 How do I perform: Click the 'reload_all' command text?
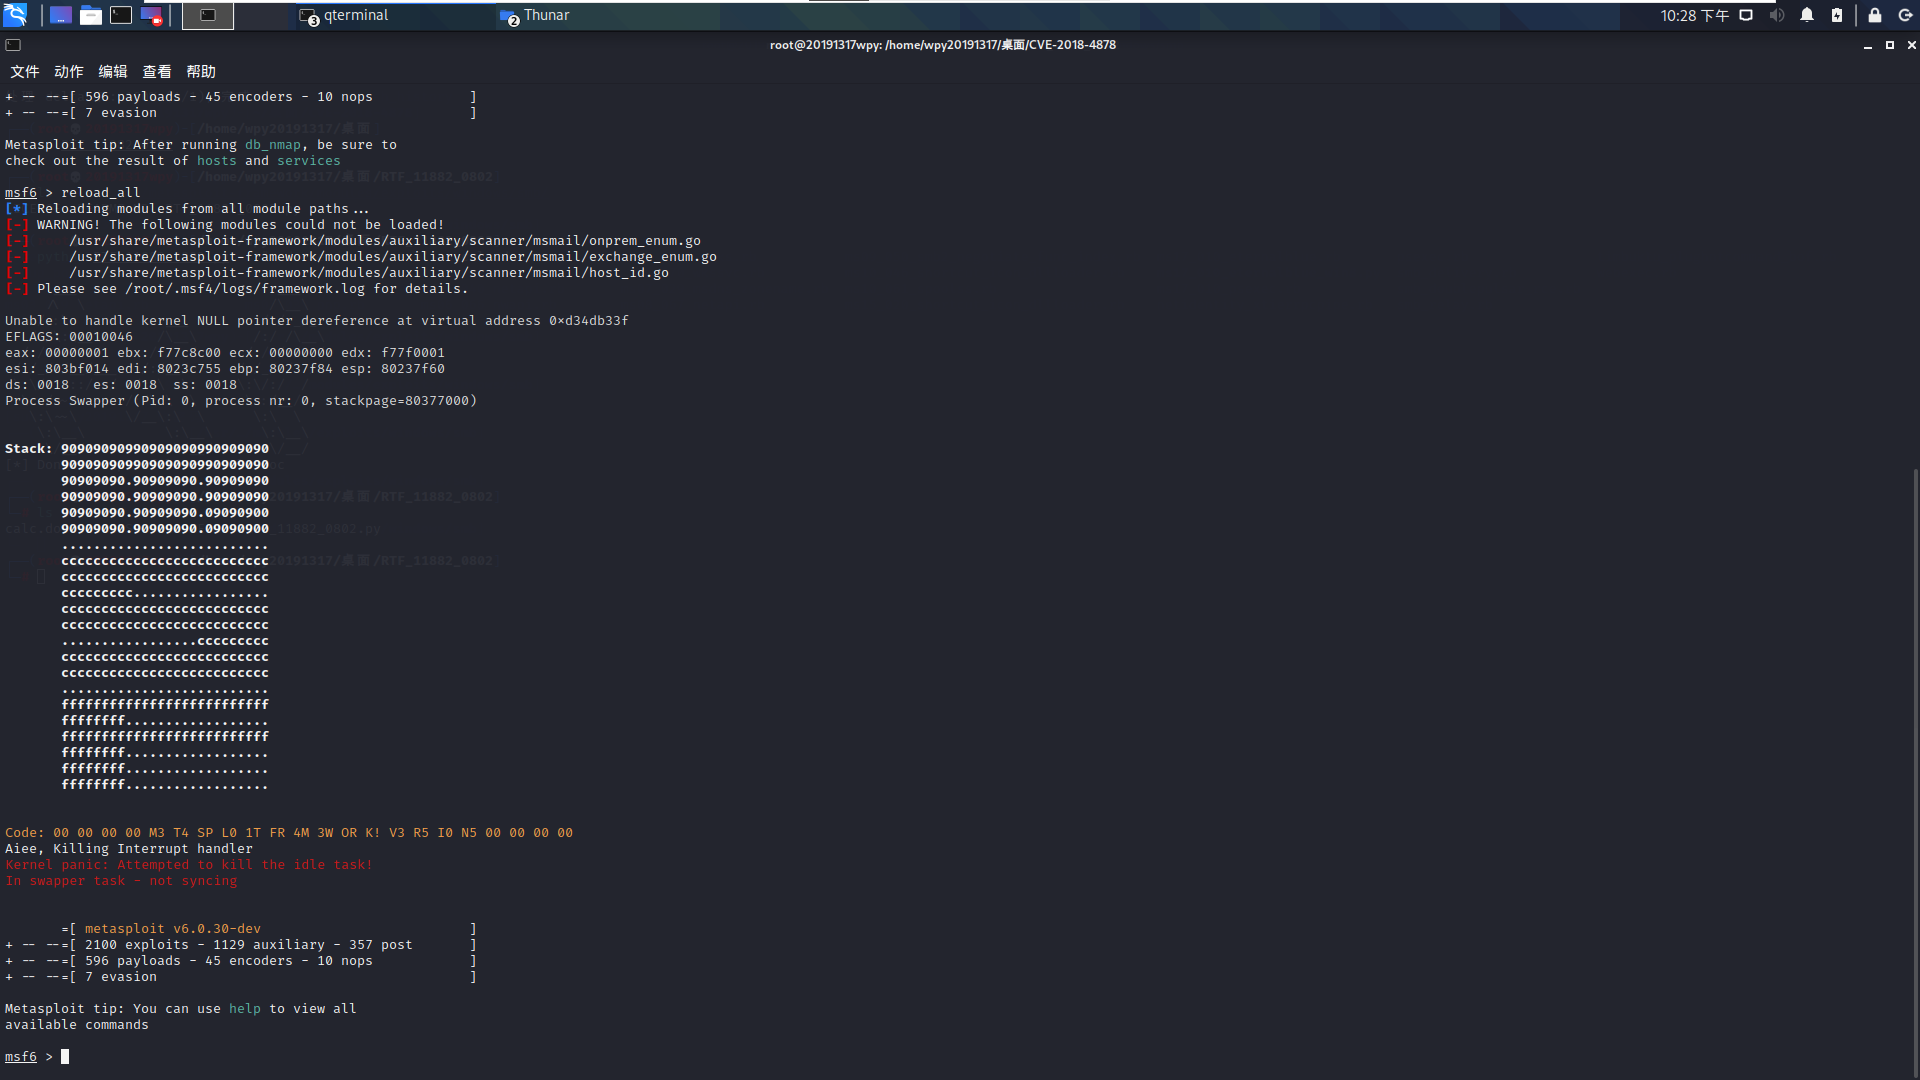pyautogui.click(x=101, y=193)
